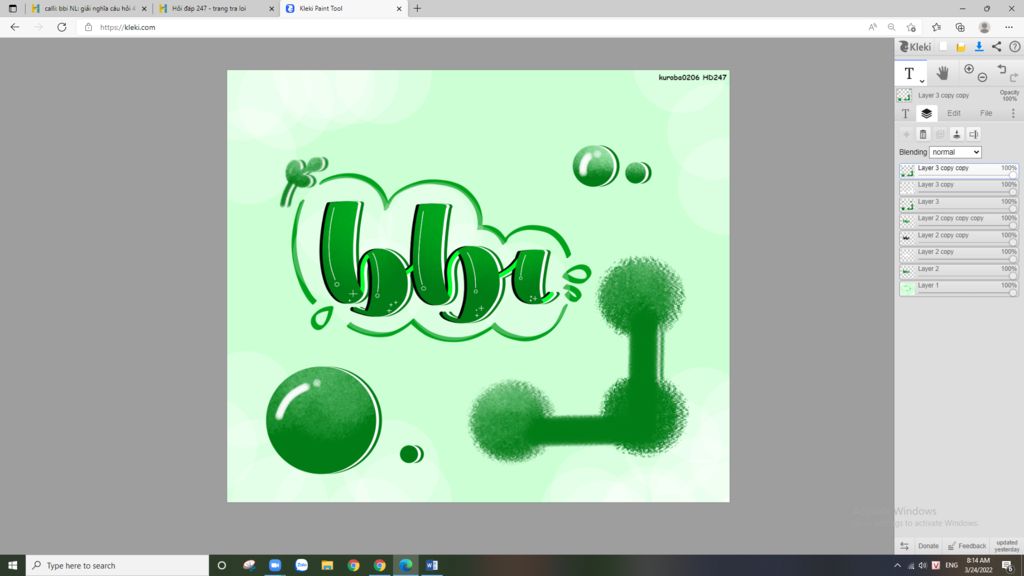Open the File tab
The image size is (1024, 576).
986,114
